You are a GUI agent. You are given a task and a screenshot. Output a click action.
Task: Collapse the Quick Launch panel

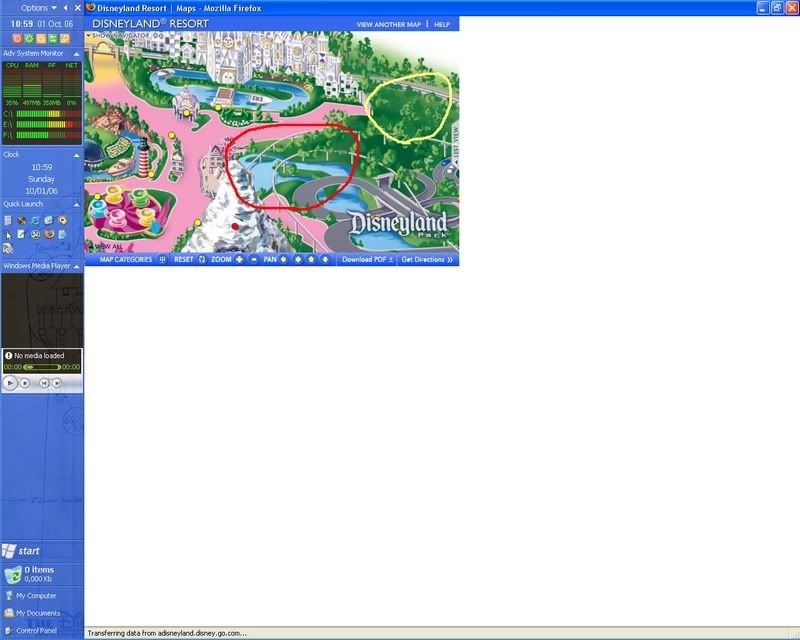77,204
